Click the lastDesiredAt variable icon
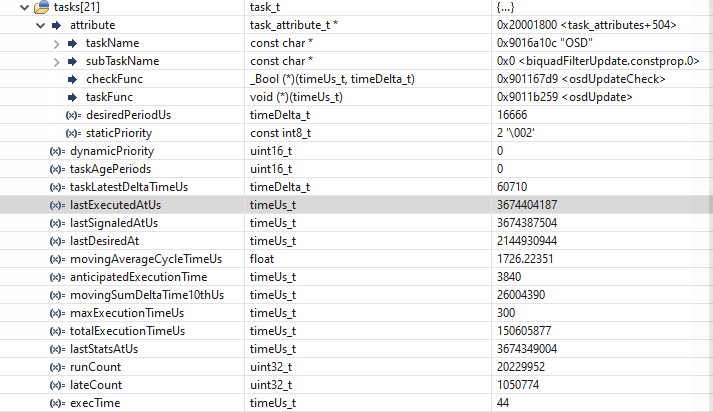This screenshot has width=713, height=412. point(57,241)
